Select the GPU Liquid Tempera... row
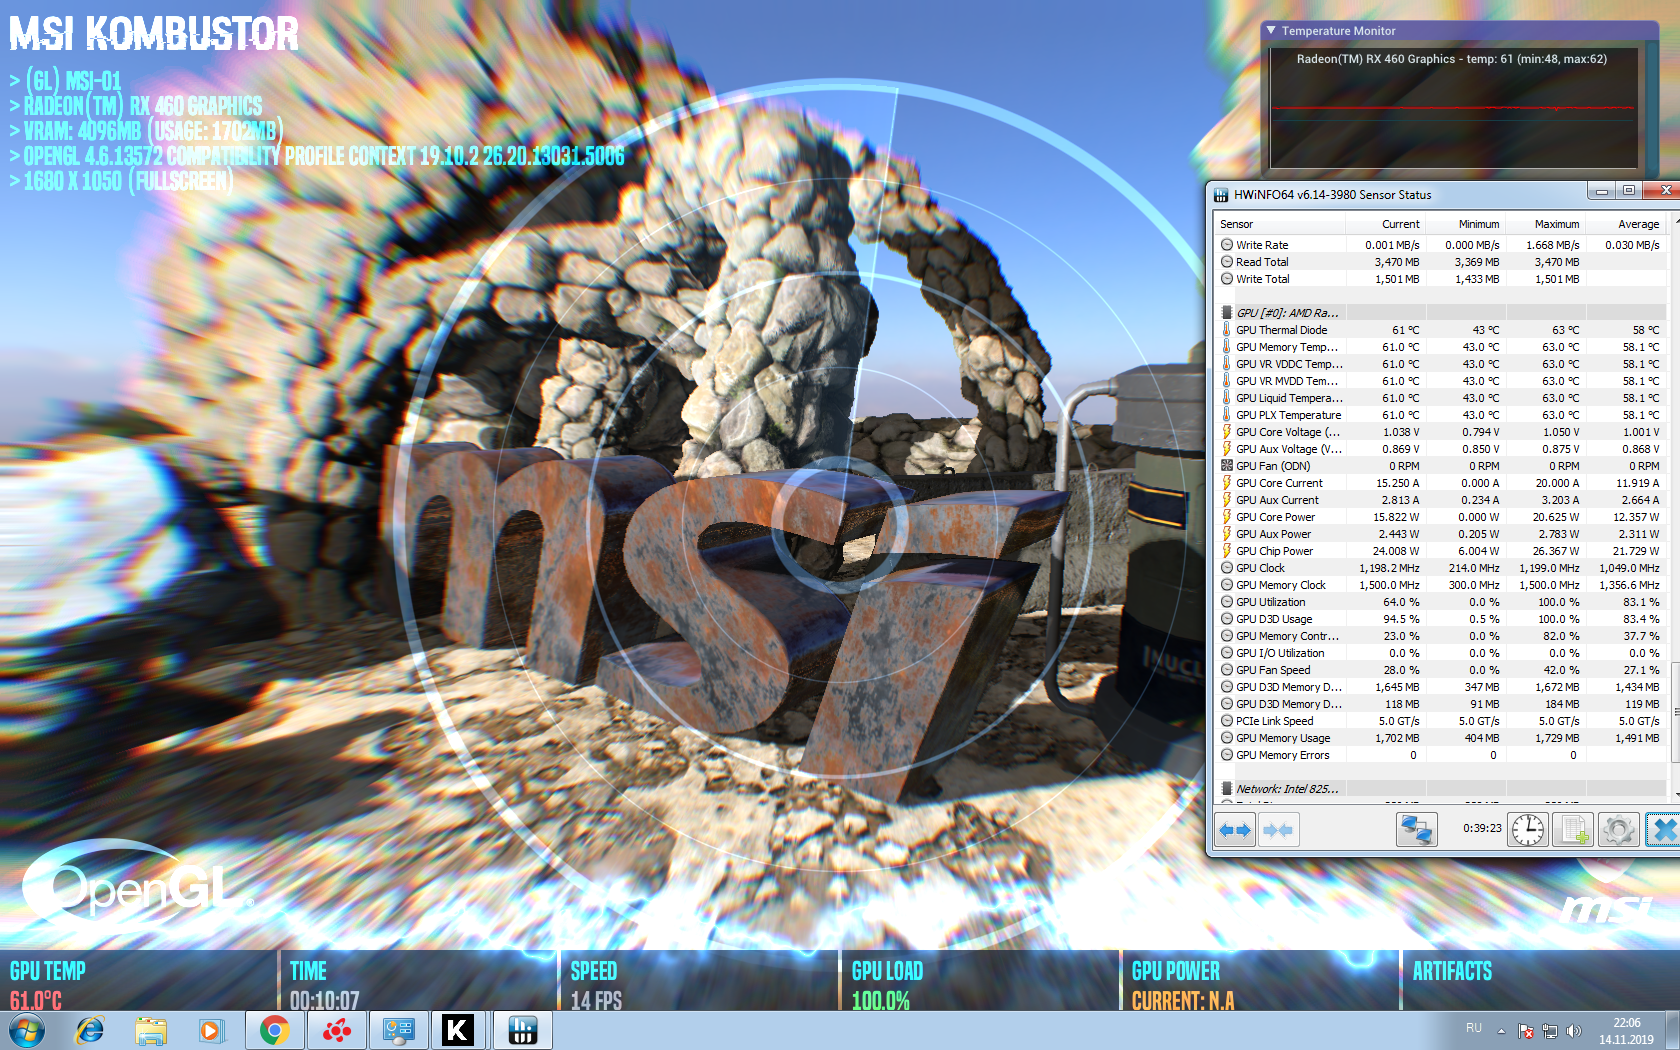The height and width of the screenshot is (1050, 1680). pyautogui.click(x=1440, y=398)
